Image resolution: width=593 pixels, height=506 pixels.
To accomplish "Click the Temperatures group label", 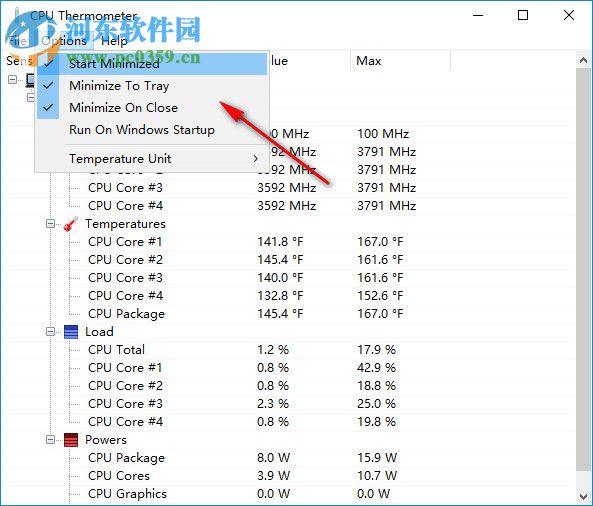I will point(125,224).
